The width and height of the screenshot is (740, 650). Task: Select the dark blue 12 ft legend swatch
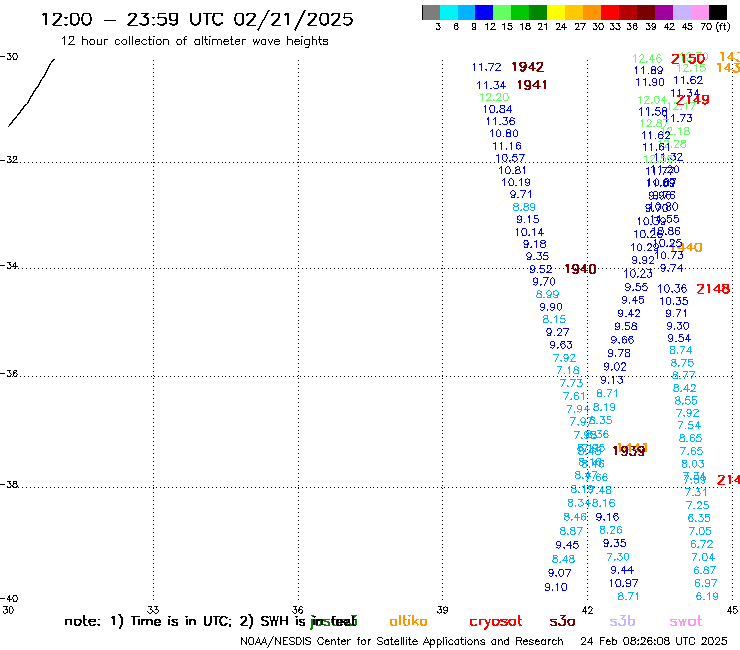coord(485,13)
